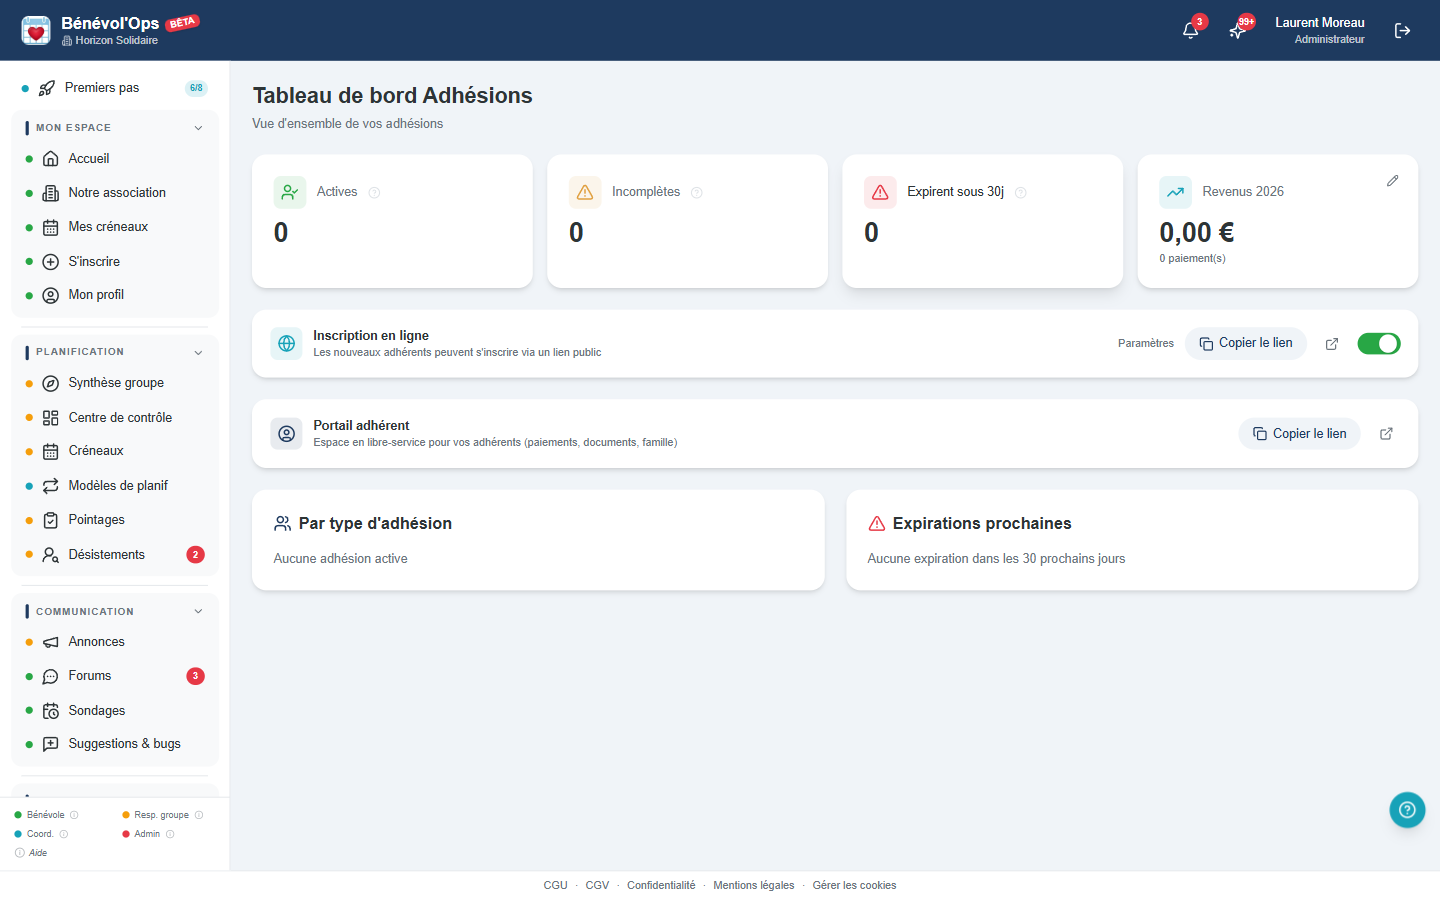Screen dimensions: 1440x900
Task: Click the Bénévol'Ops heart logo
Action: coord(36,30)
